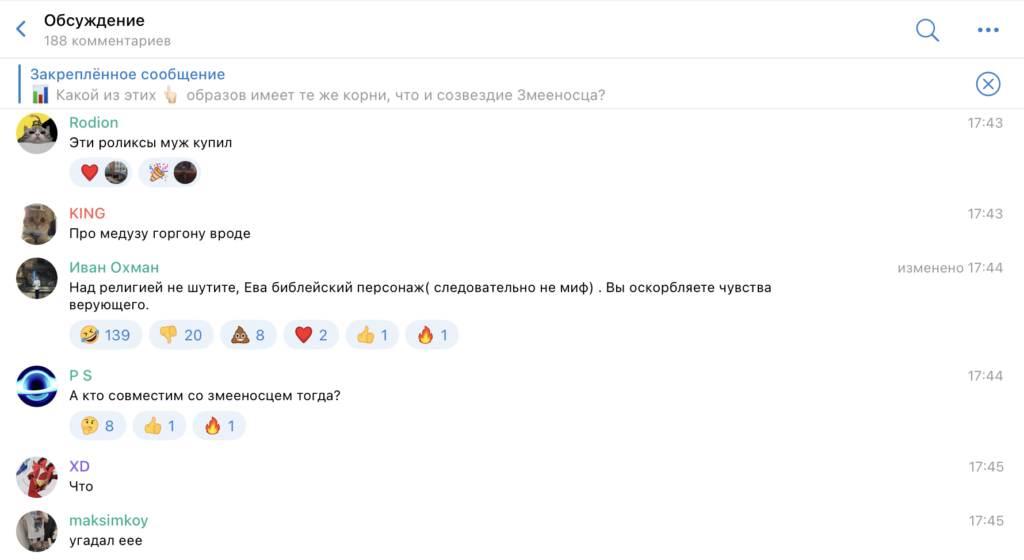Click the XD user avatar
The width and height of the screenshot is (1024, 560).
pyautogui.click(x=37, y=477)
